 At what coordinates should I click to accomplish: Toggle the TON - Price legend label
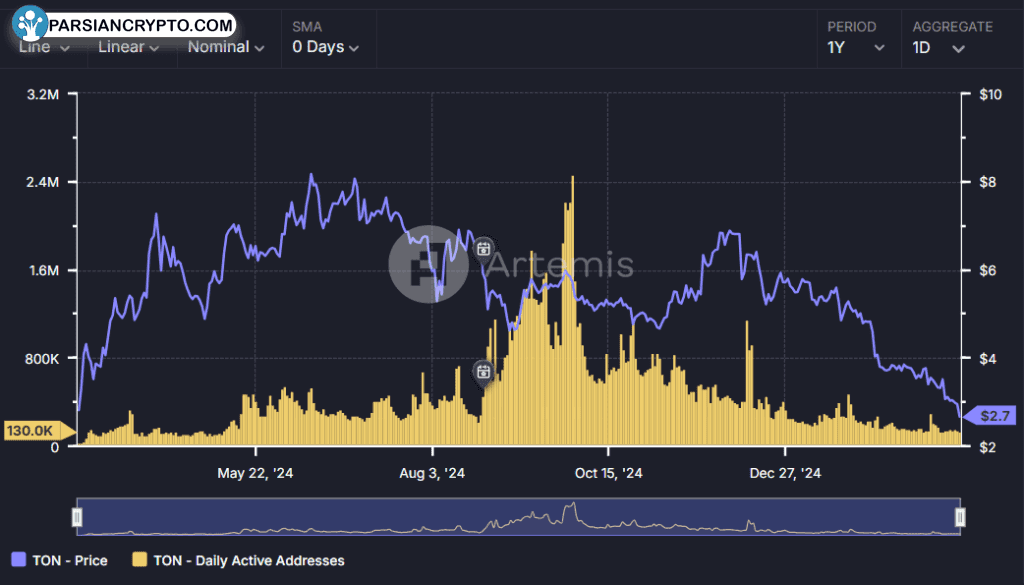(70, 560)
